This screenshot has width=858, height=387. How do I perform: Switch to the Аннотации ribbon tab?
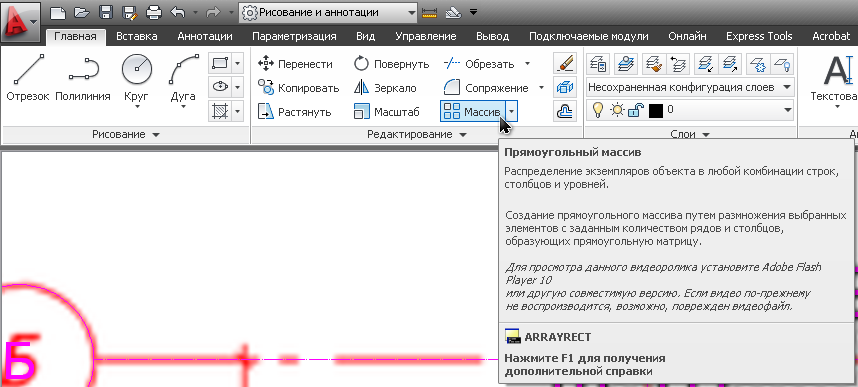(205, 36)
